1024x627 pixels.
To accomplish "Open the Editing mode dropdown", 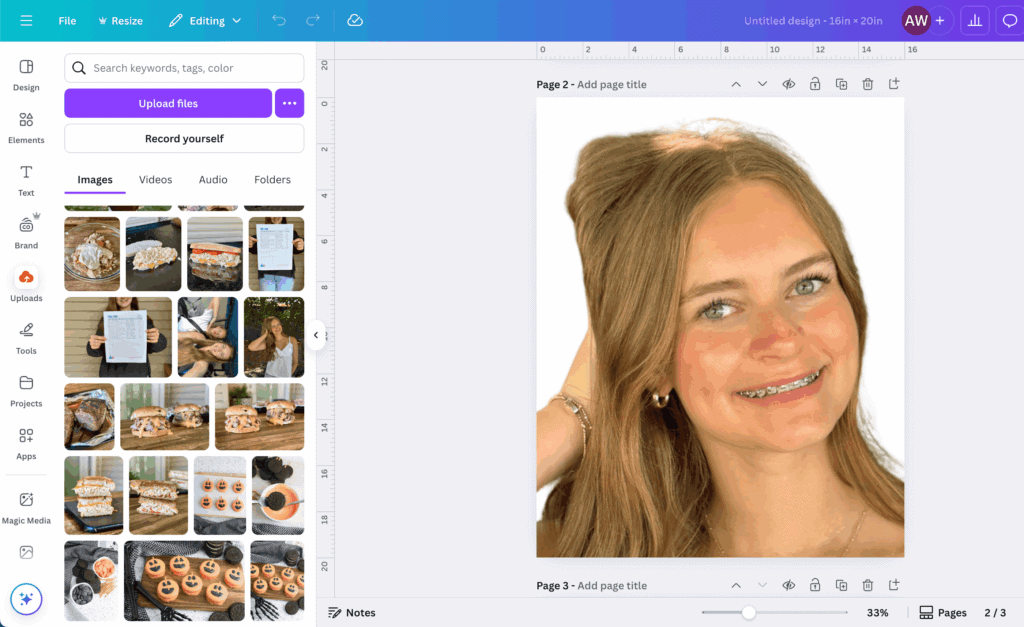I will 205,20.
